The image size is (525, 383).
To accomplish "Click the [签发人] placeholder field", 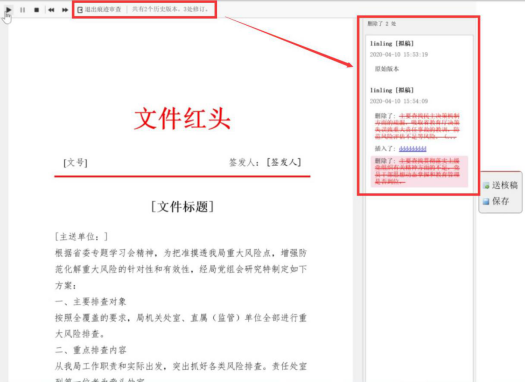I will (x=284, y=162).
